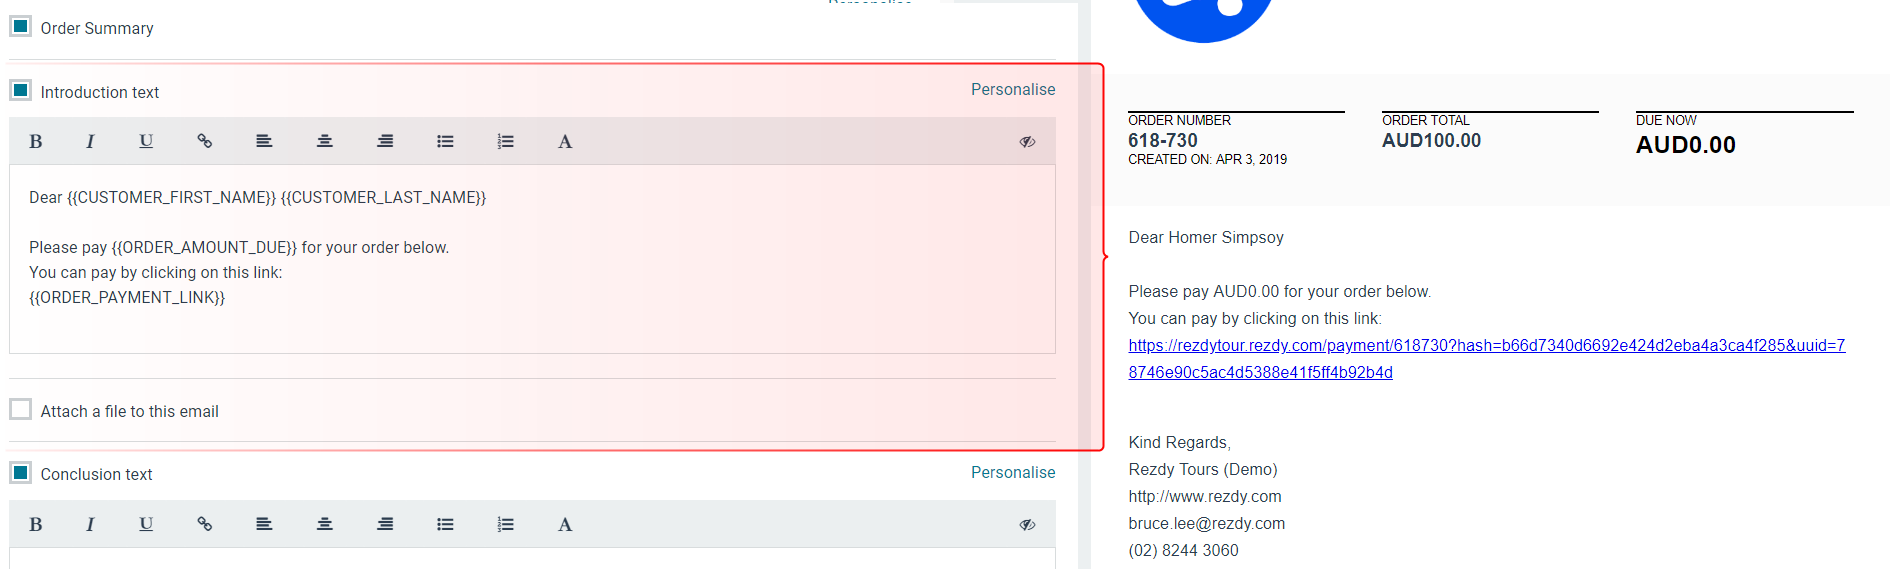Viewport: 1890px width, 569px height.
Task: Click http://www.rezdy.com in the preview signature
Action: (x=1204, y=496)
